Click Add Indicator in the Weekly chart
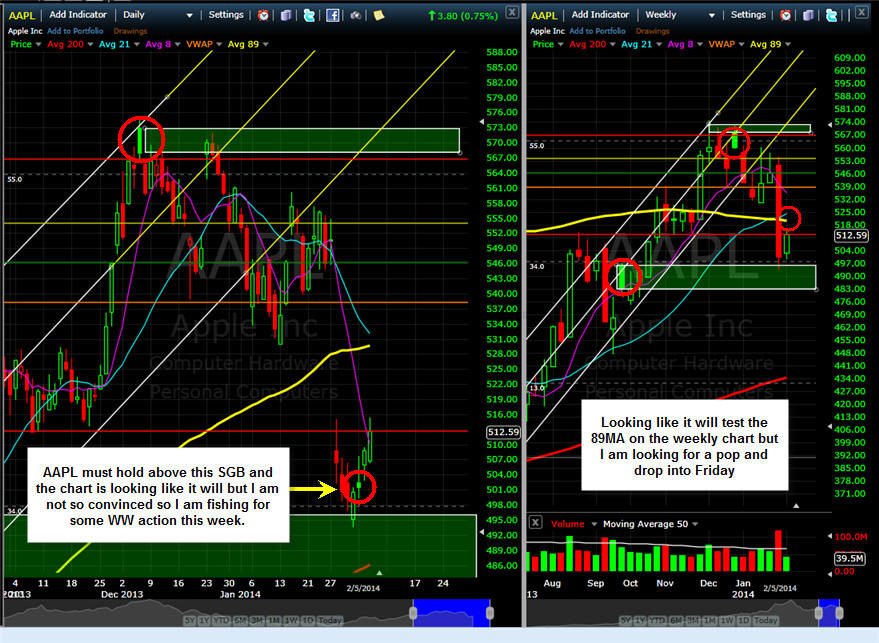 tap(600, 15)
